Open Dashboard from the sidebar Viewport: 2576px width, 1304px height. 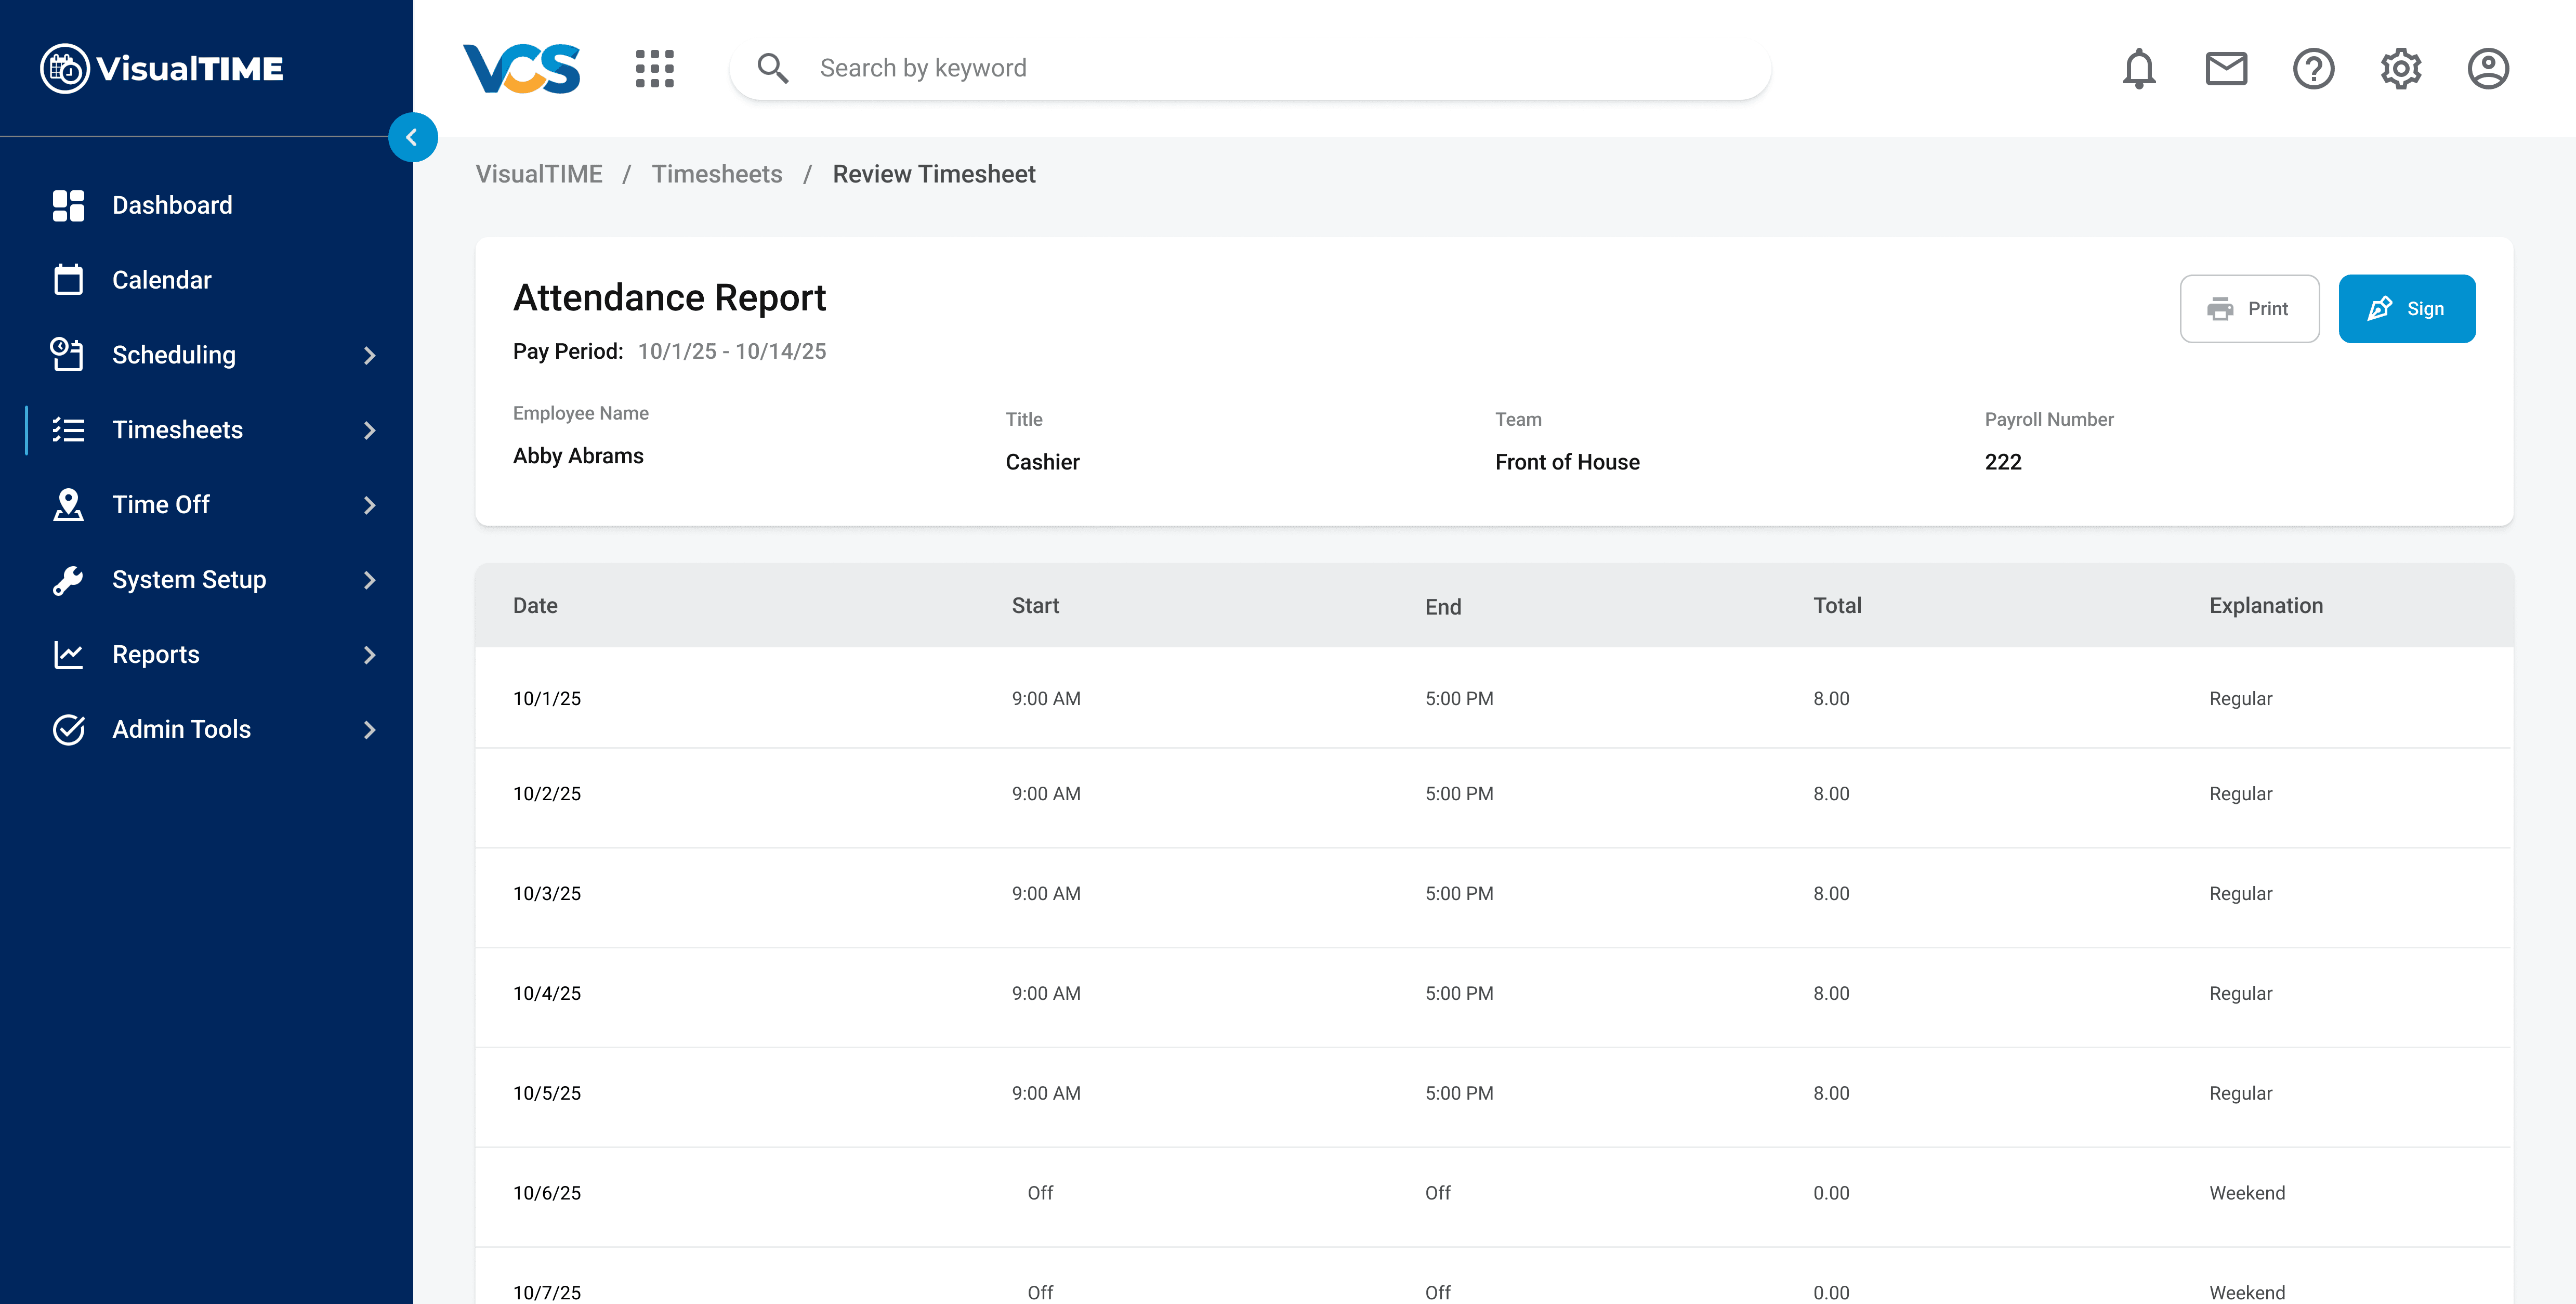172,205
